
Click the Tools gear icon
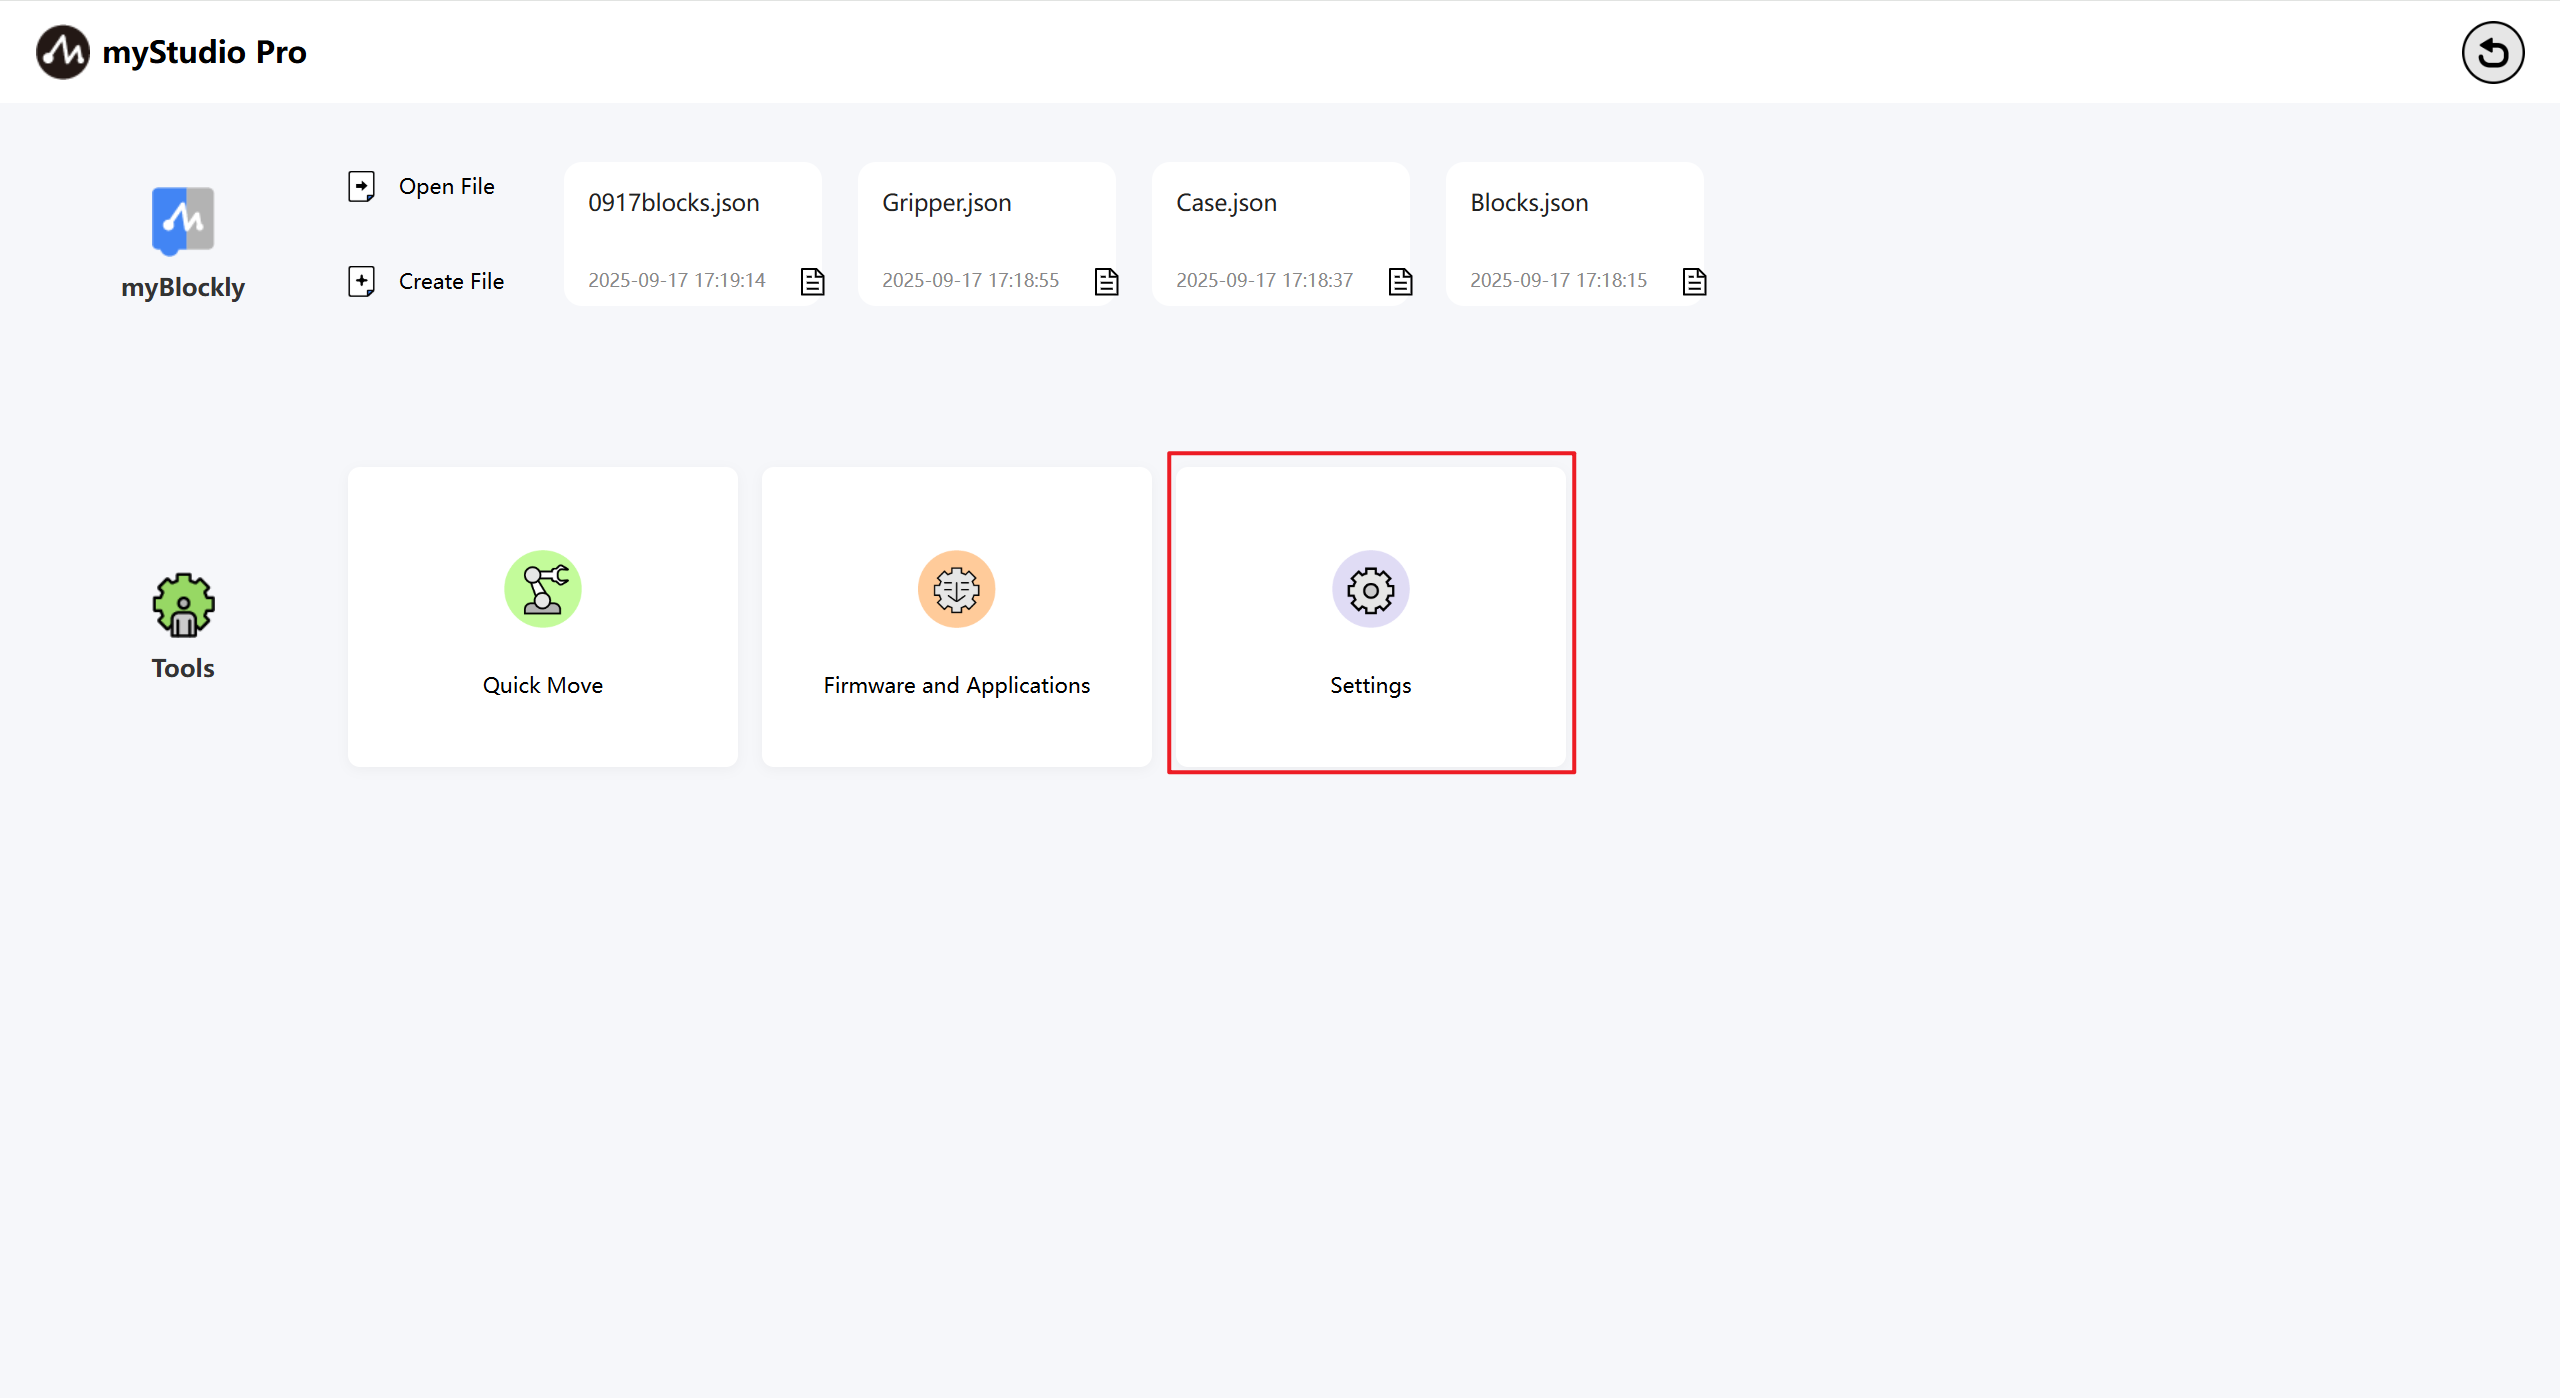click(183, 605)
